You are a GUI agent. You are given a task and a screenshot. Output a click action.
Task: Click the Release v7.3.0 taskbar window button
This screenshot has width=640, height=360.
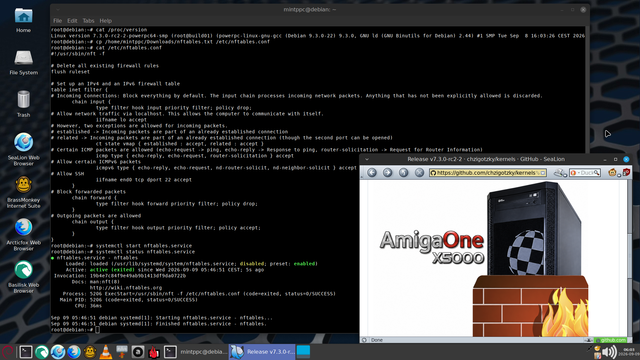point(262,352)
